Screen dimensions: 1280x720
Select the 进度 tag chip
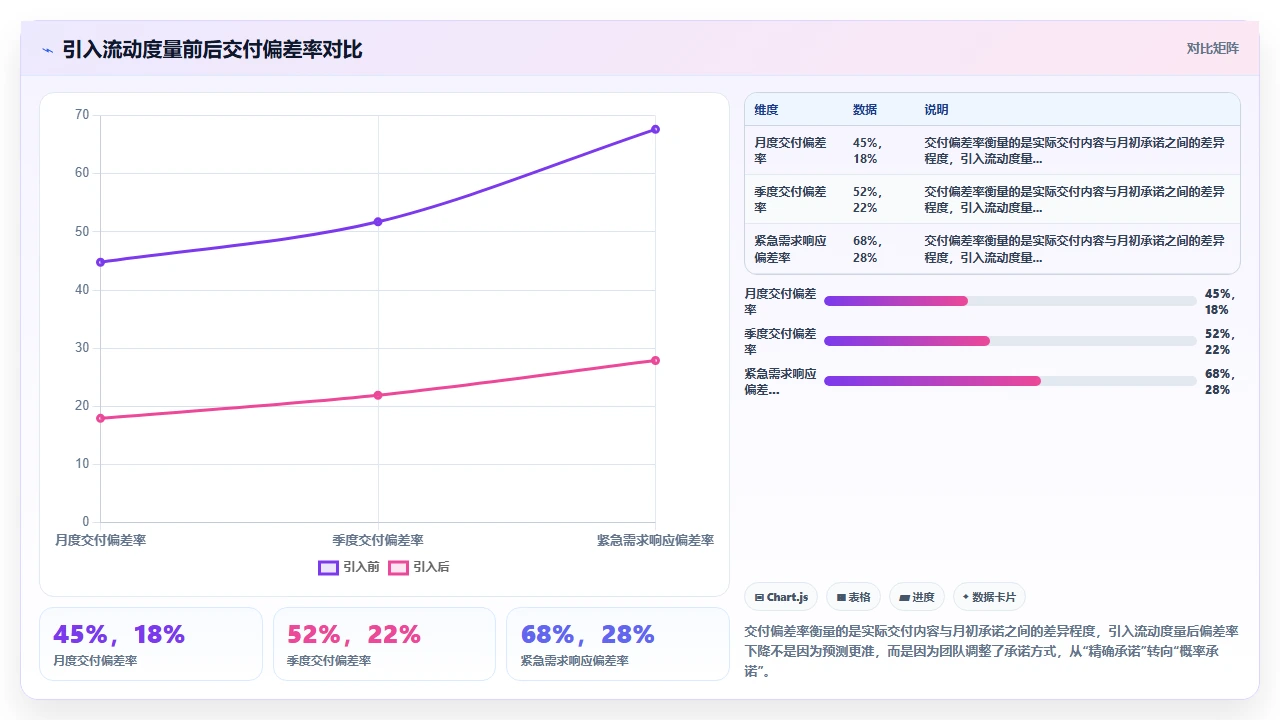pyautogui.click(x=917, y=597)
